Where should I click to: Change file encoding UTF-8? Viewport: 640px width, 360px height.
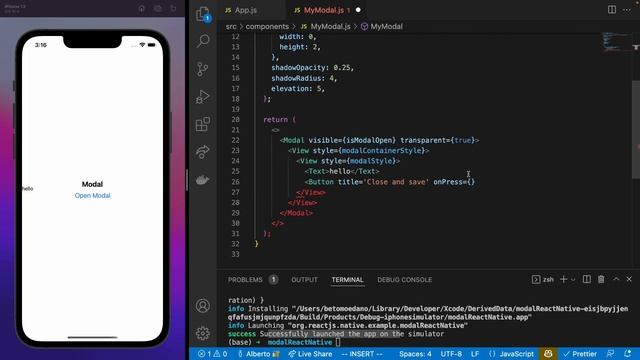coord(451,354)
